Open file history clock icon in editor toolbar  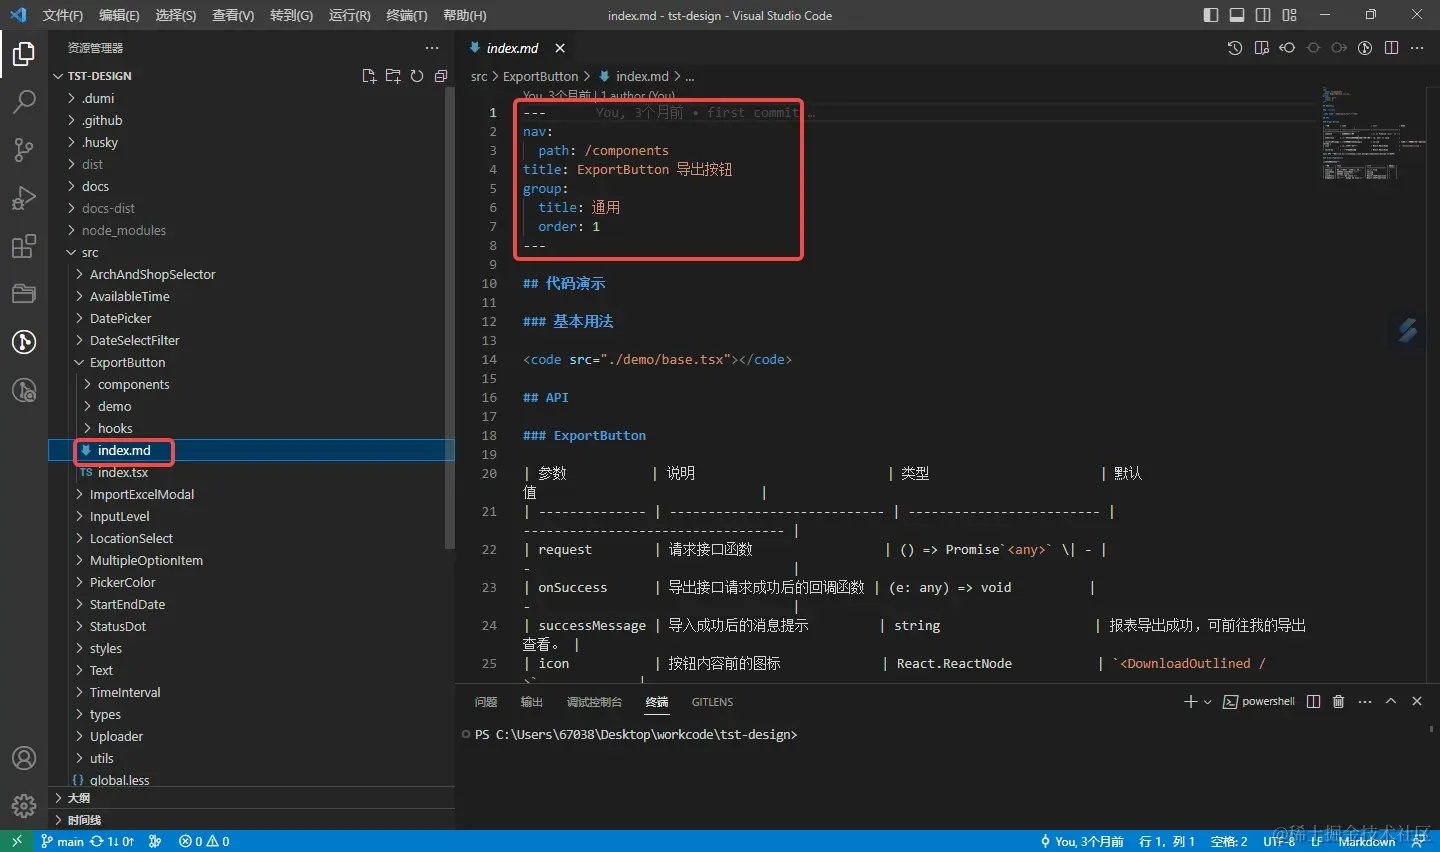tap(1235, 48)
